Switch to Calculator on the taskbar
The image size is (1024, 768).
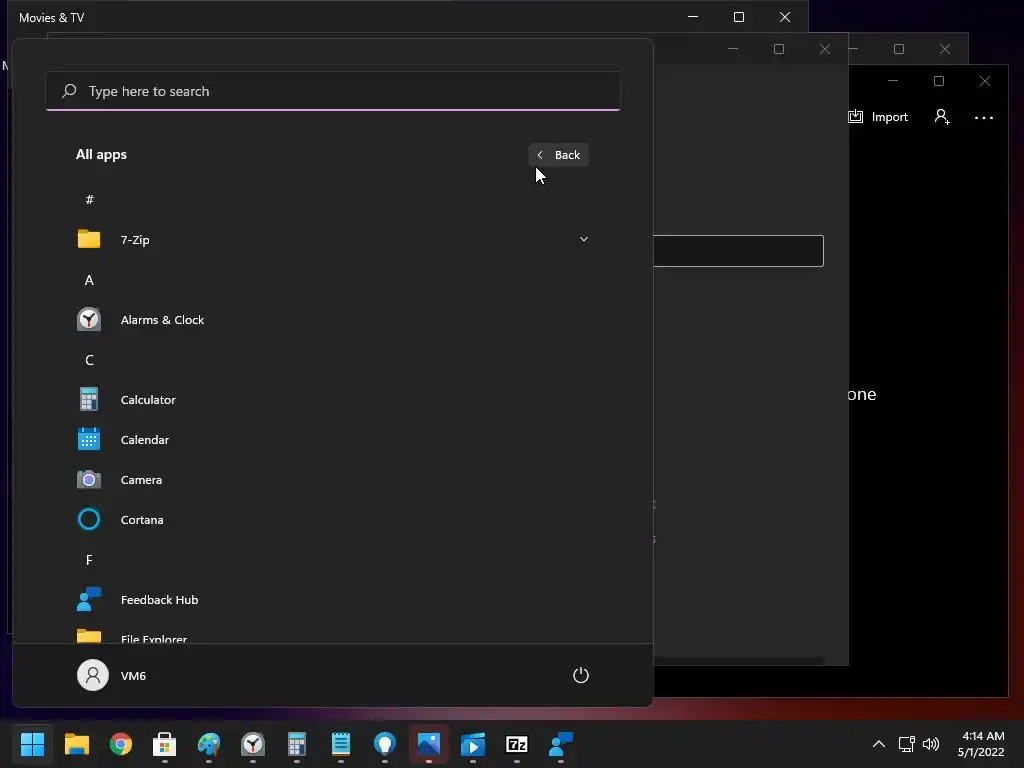[x=296, y=744]
